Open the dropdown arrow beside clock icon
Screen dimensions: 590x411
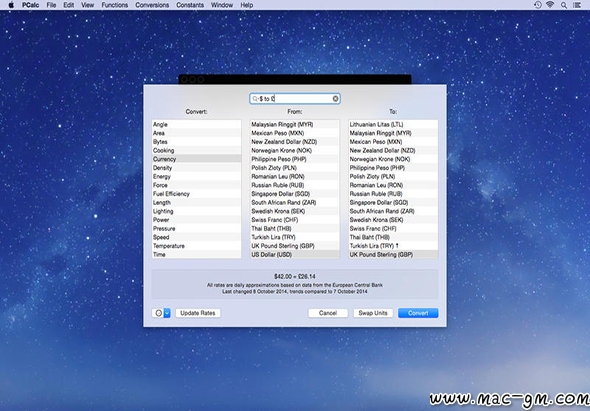pyautogui.click(x=167, y=313)
